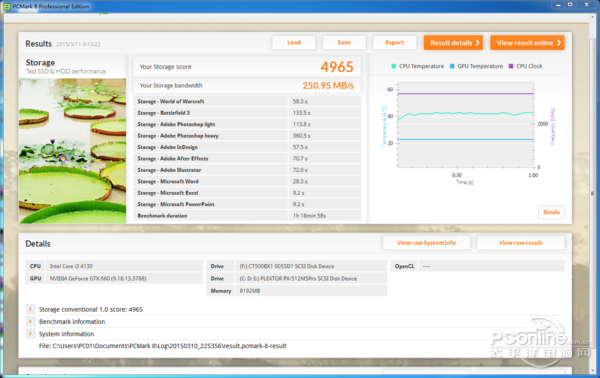Expand Storage conventional 1.0 score section
The width and height of the screenshot is (600, 378).
point(30,309)
